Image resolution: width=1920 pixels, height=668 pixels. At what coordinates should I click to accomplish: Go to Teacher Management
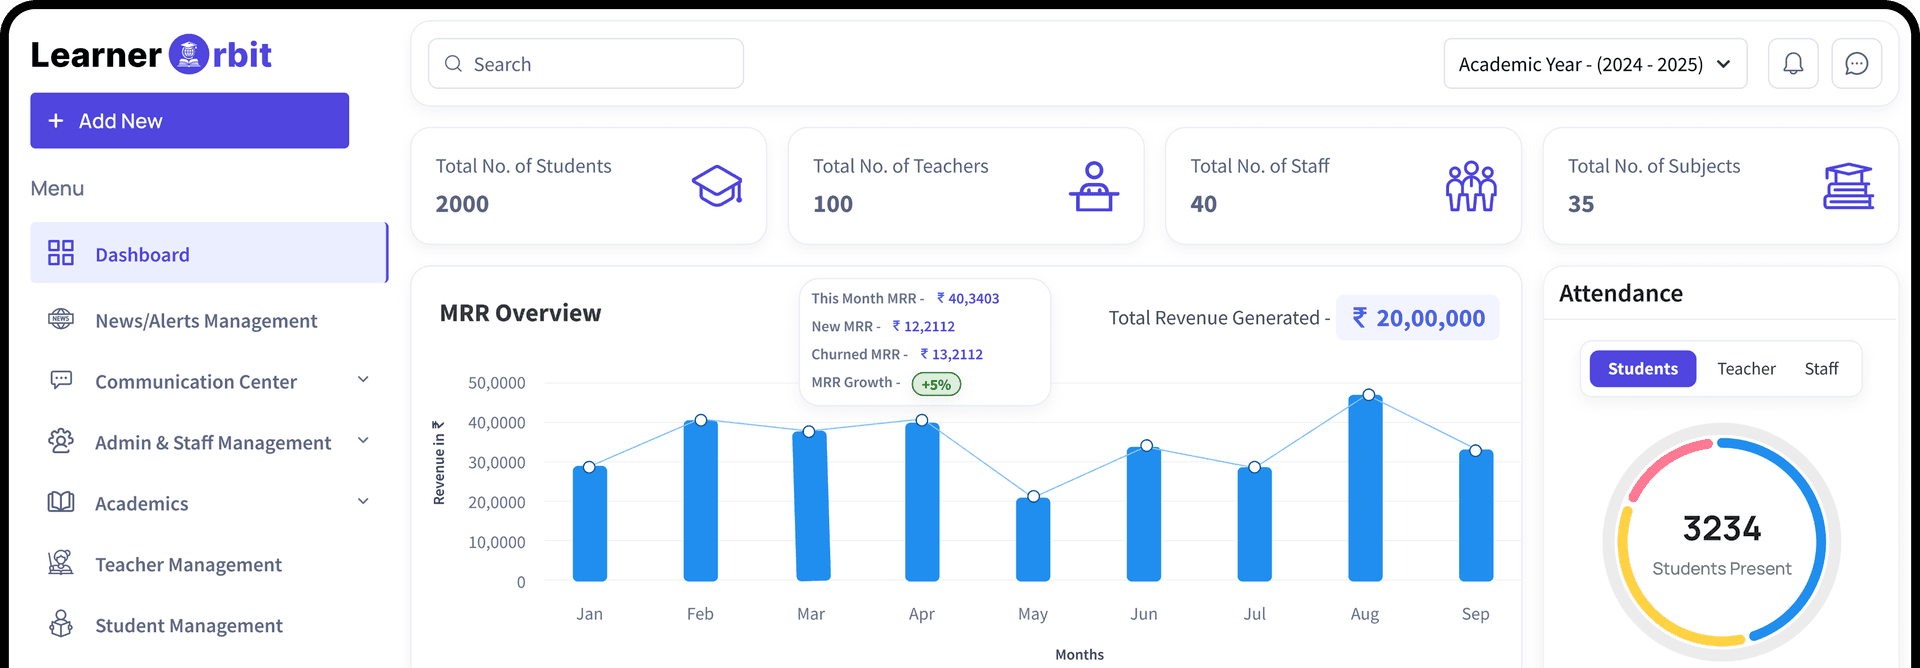188,565
